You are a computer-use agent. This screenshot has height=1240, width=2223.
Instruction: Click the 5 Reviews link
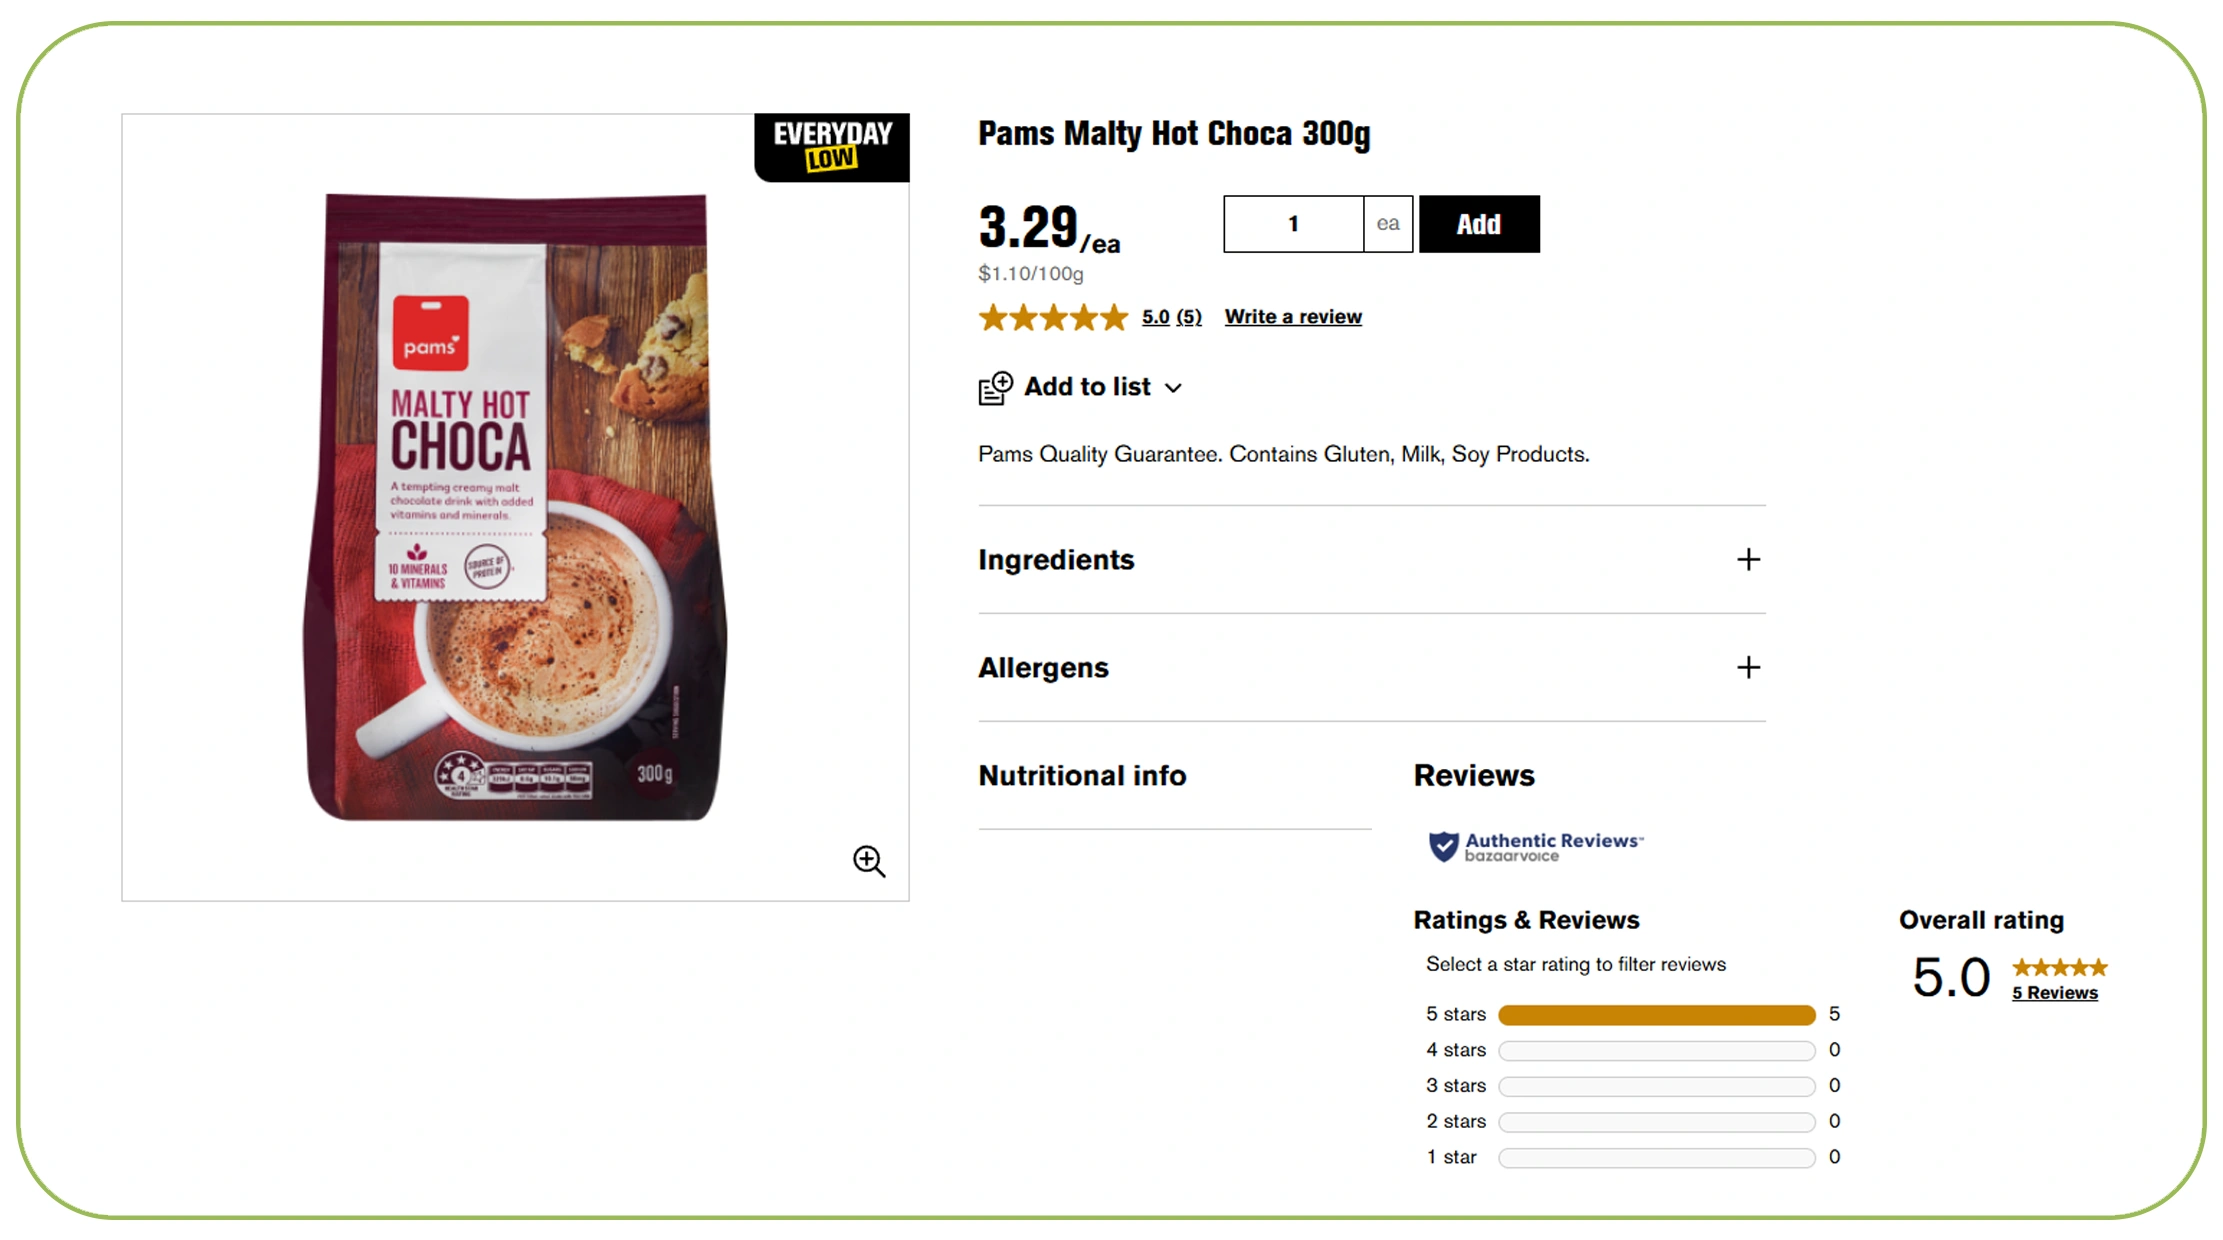(2054, 993)
